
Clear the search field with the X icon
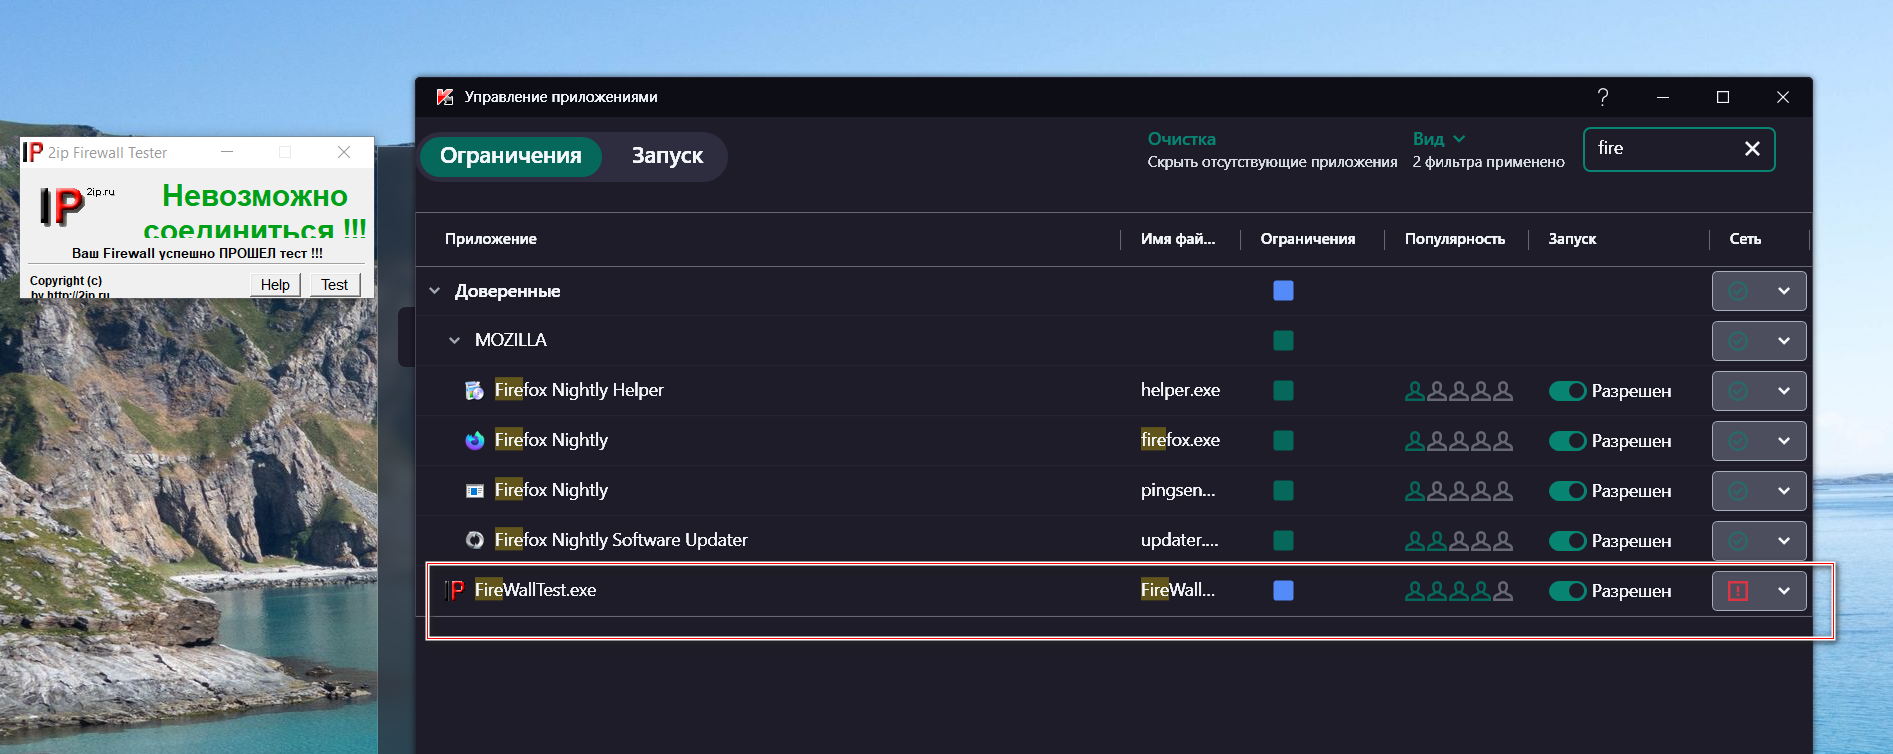coord(1752,148)
